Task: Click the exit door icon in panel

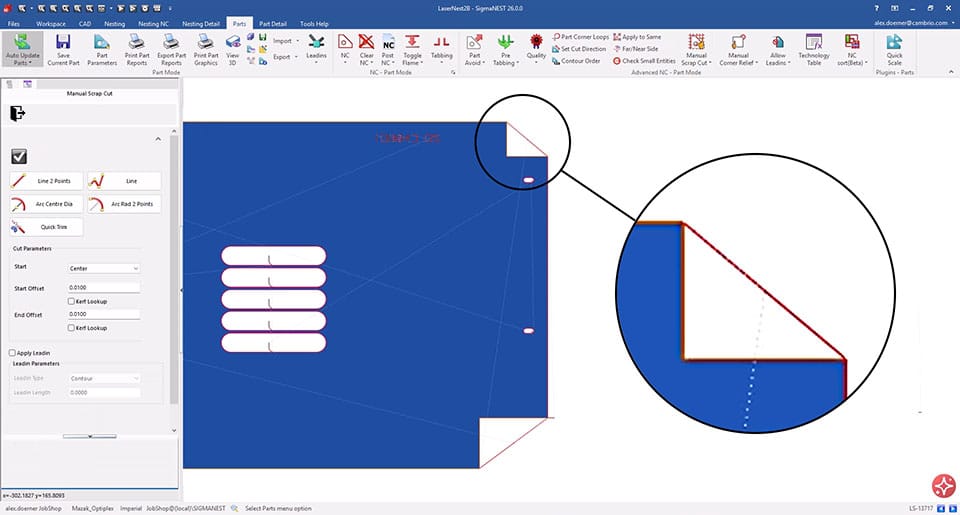Action: coord(17,113)
